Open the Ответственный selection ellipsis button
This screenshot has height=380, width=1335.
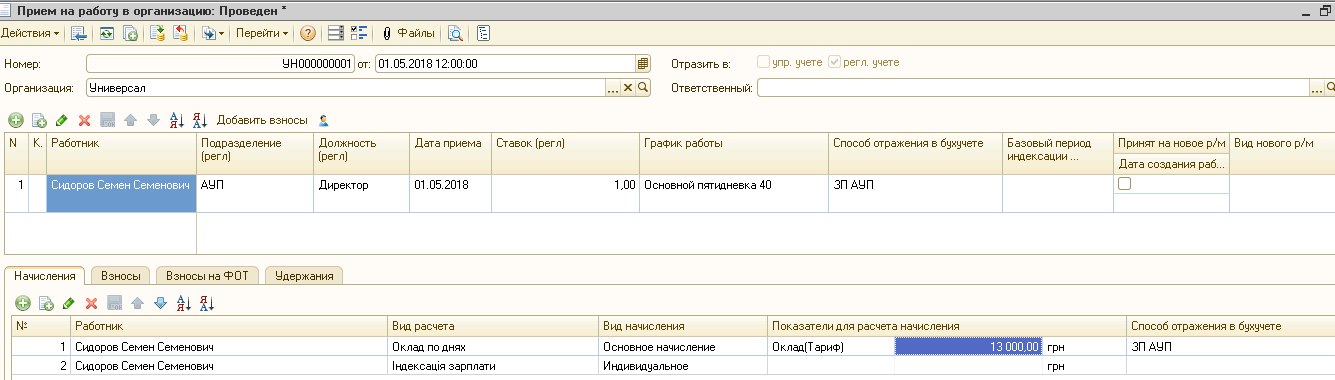tap(1316, 88)
